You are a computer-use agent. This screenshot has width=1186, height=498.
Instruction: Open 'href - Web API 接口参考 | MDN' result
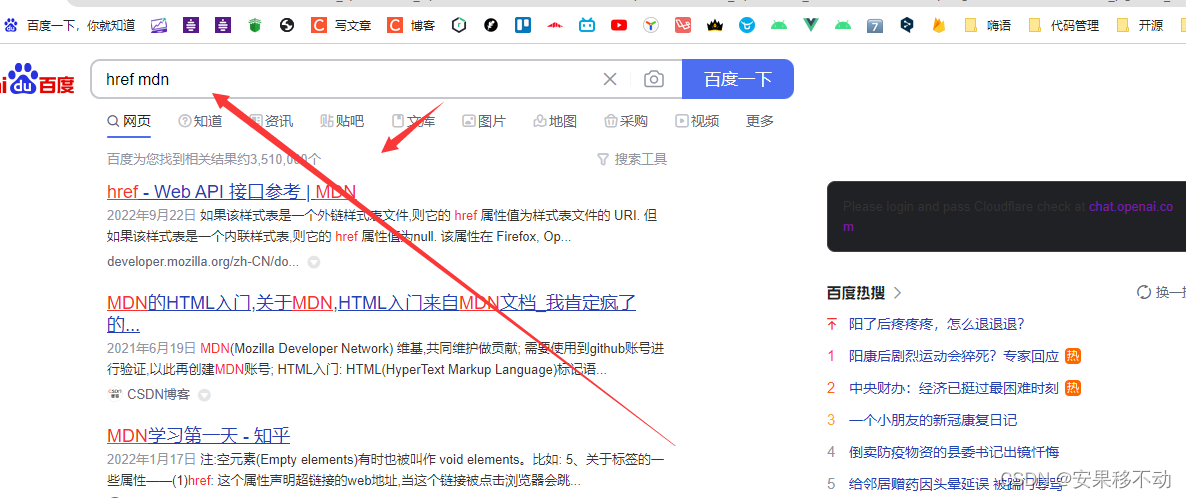click(x=231, y=191)
